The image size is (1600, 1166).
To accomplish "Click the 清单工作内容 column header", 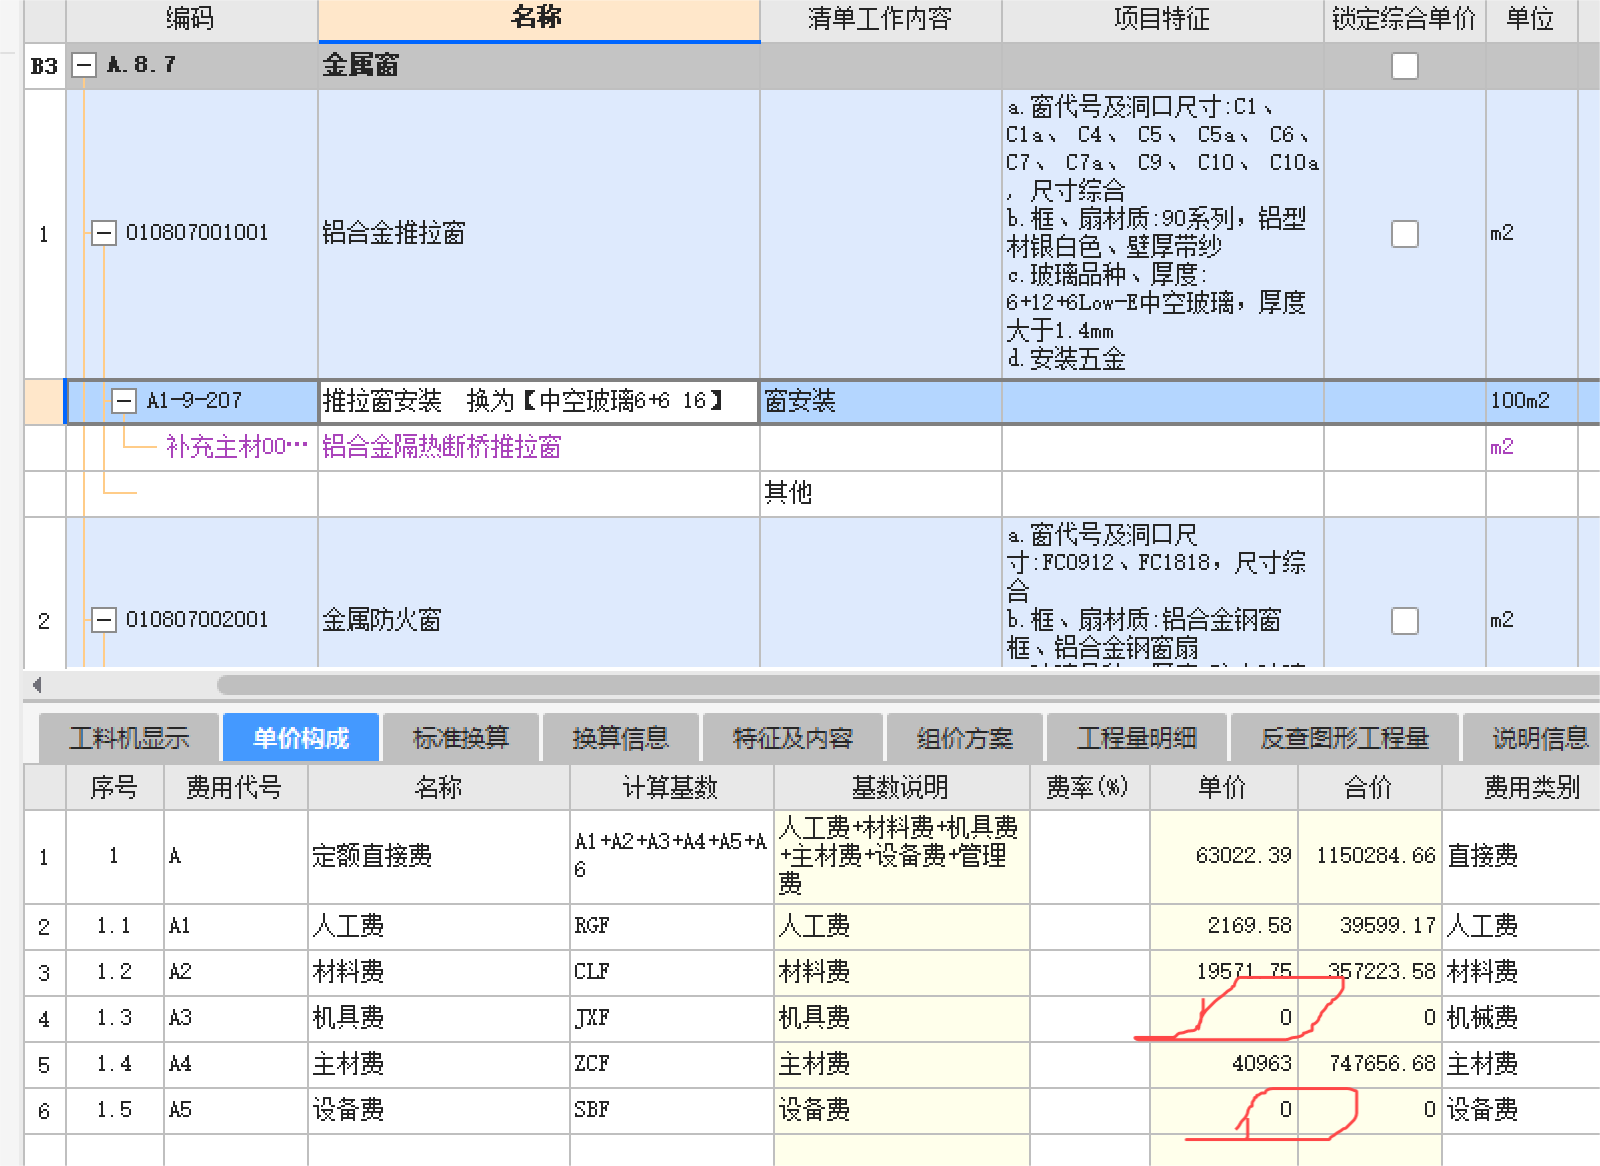I will 881,20.
